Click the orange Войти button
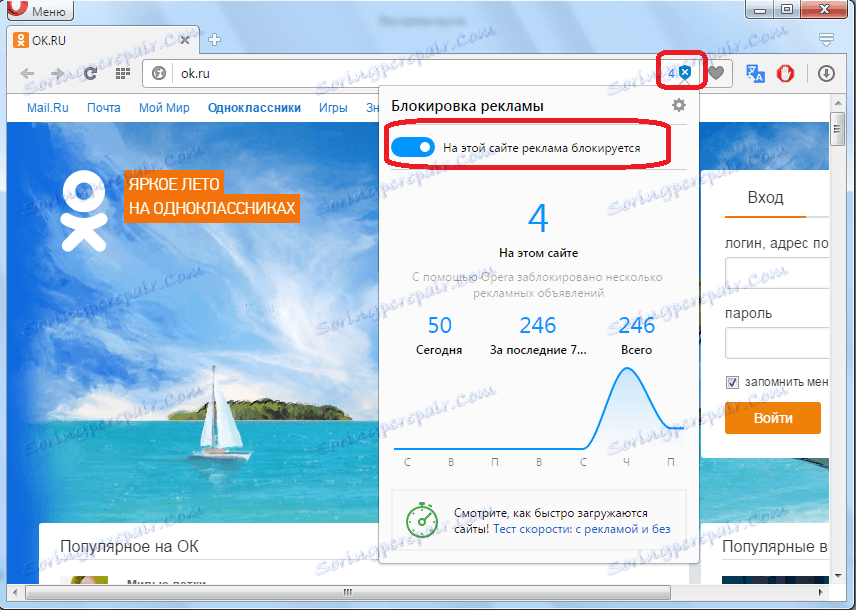The width and height of the screenshot is (856, 610). point(773,418)
